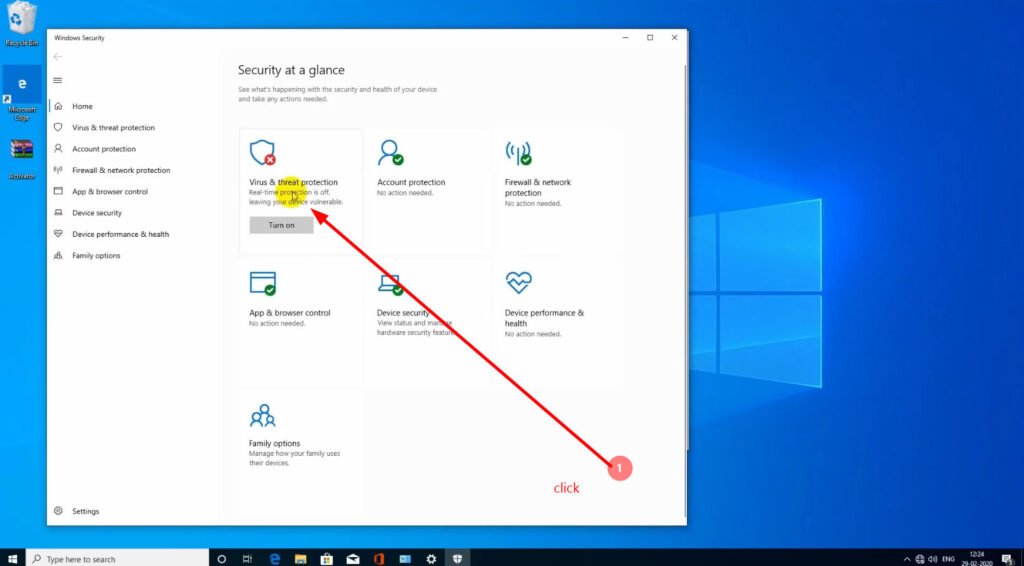Screen dimensions: 1024x566
Task: Select Account protection in sidebar
Action: tap(104, 149)
